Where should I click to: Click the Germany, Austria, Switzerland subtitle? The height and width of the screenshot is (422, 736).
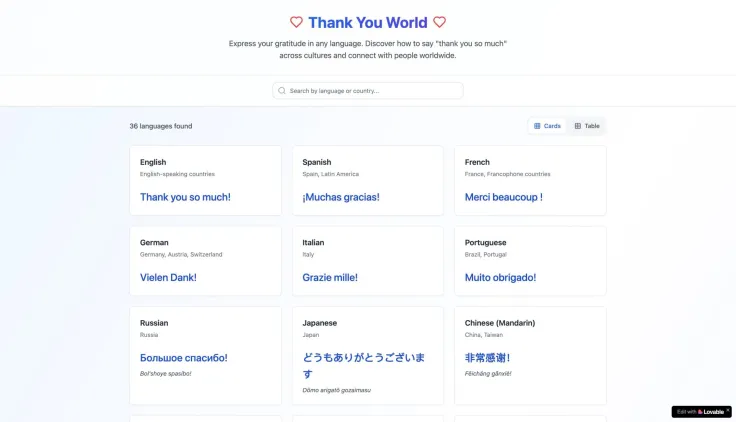(181, 254)
